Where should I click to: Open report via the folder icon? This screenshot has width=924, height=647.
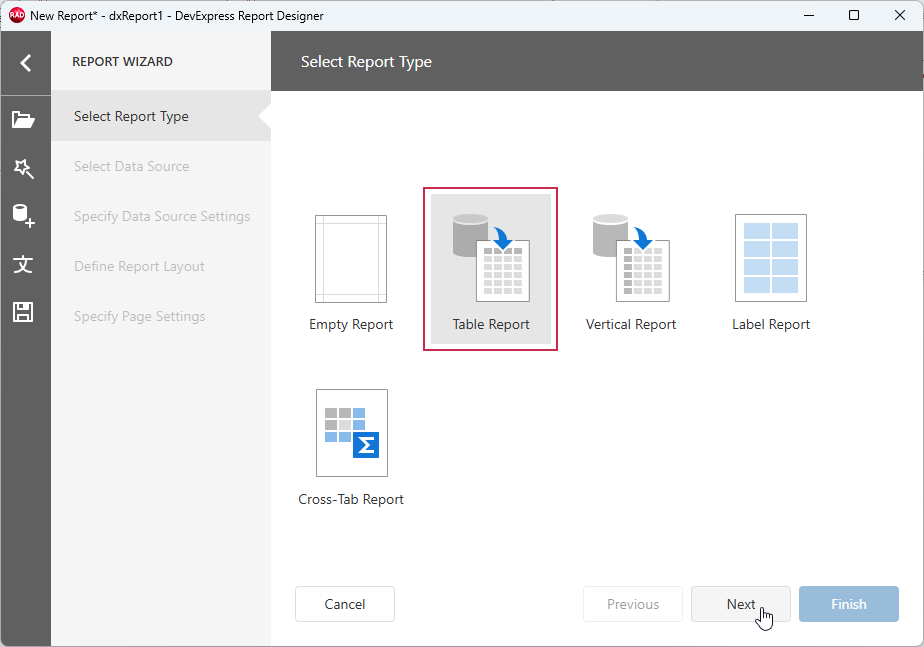pos(24,120)
